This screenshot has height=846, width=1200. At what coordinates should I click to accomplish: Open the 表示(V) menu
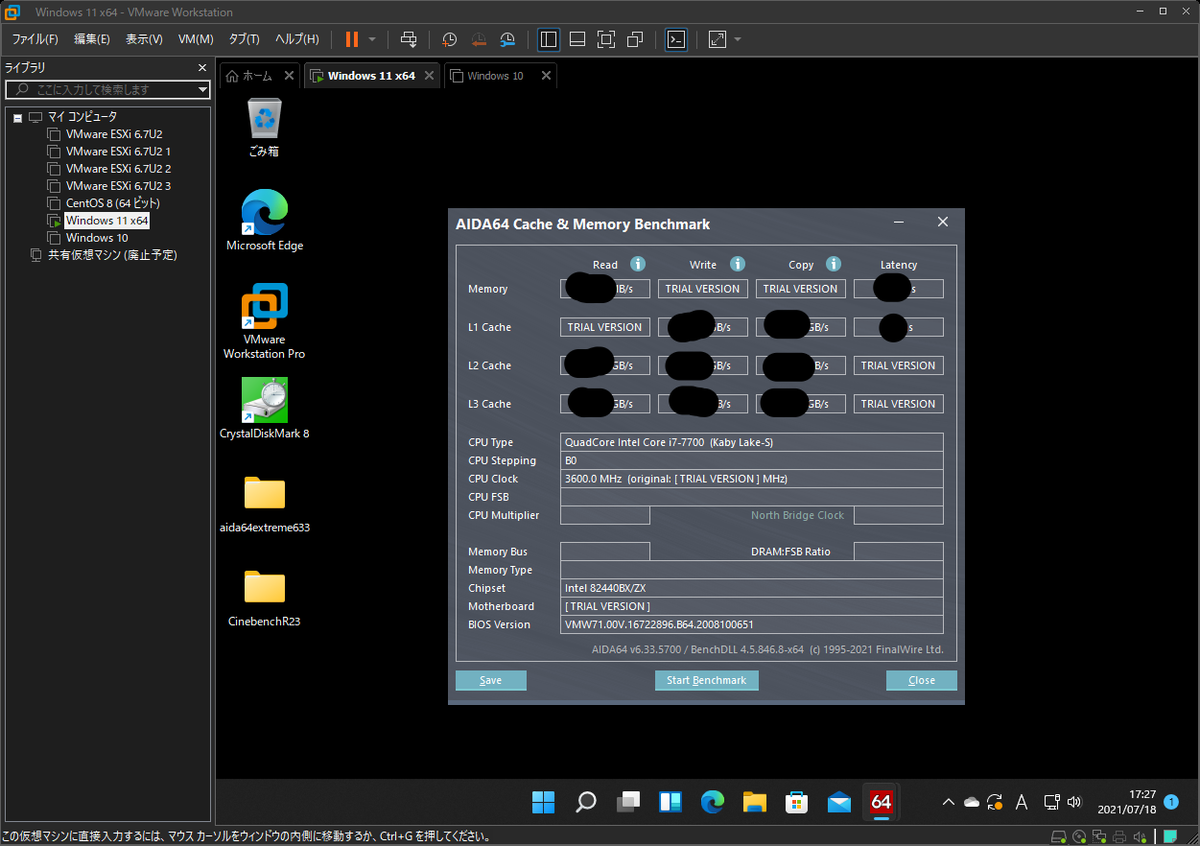click(x=144, y=39)
